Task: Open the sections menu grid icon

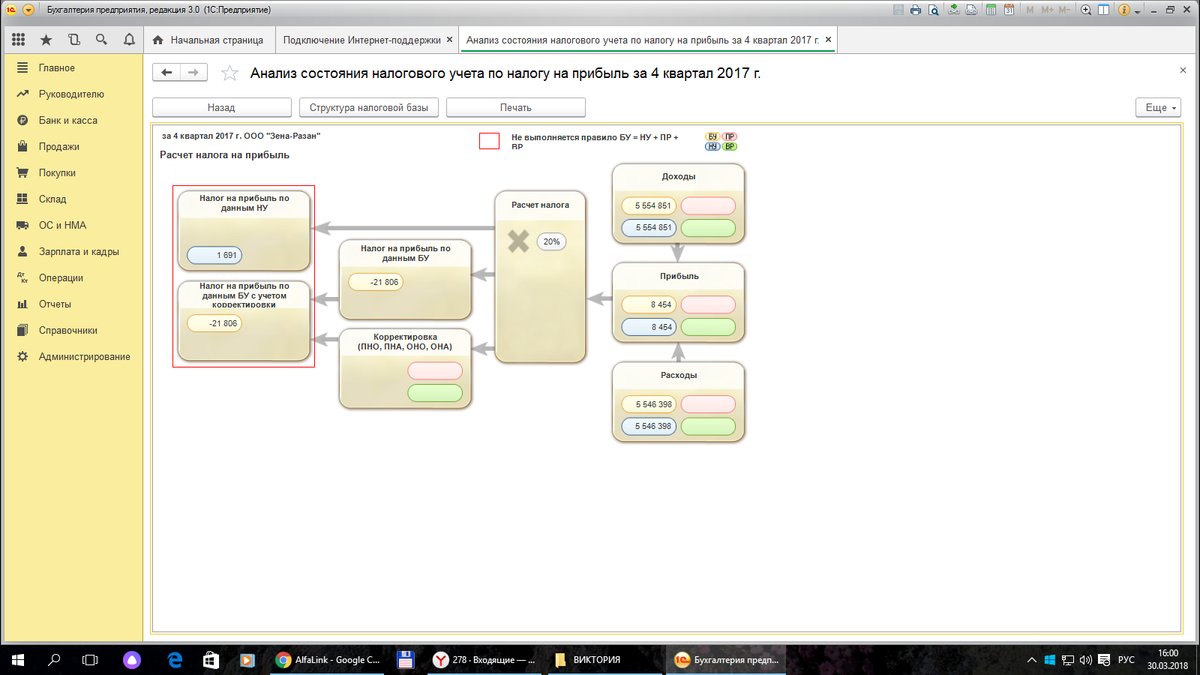Action: (x=18, y=40)
